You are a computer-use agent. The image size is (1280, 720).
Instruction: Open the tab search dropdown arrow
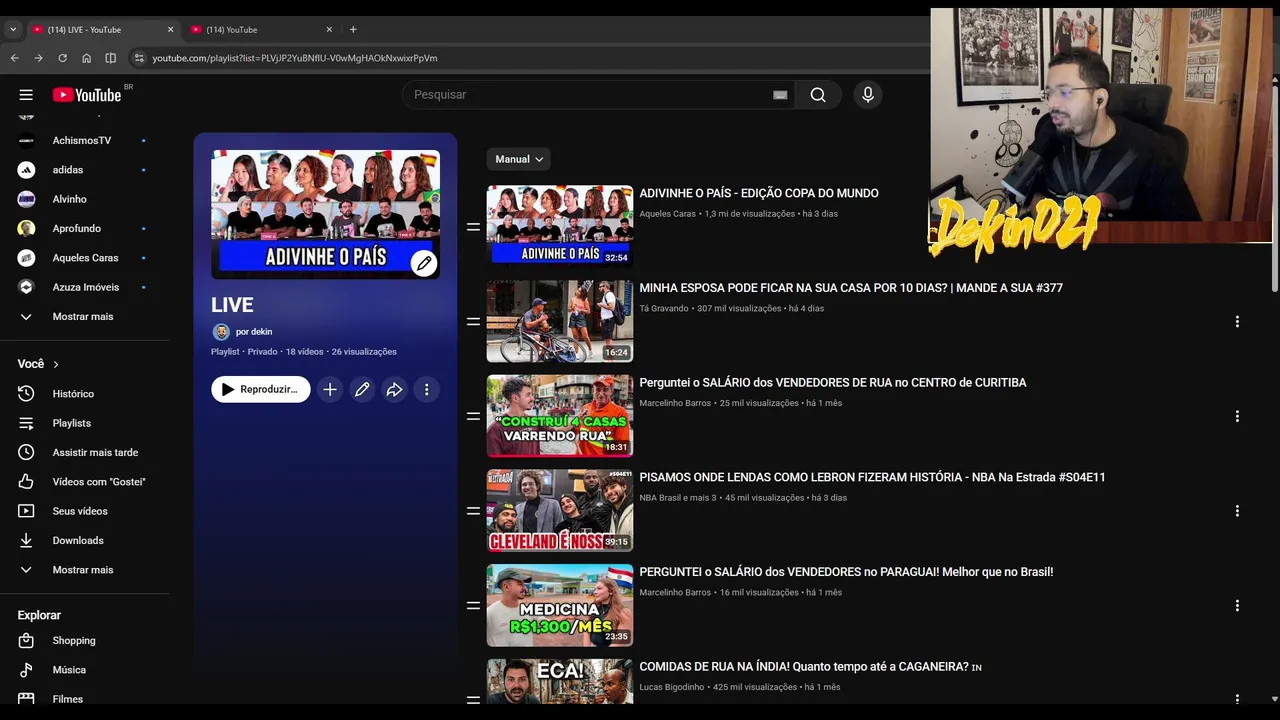[x=13, y=30]
